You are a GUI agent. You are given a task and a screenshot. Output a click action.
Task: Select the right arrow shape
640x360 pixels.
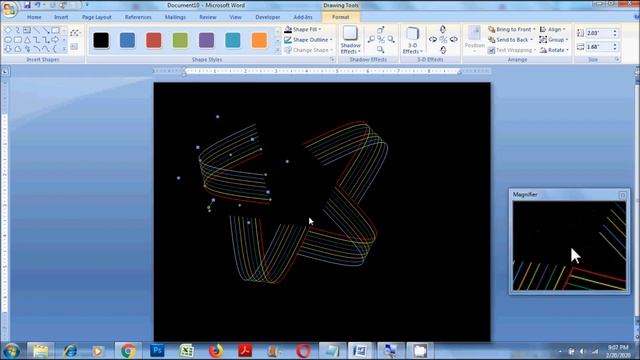55,40
